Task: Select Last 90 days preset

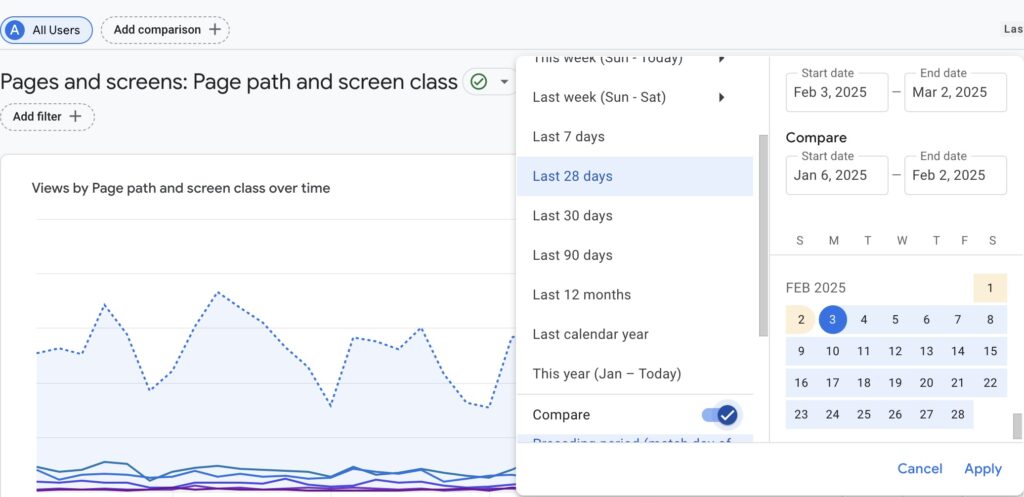Action: coord(635,255)
